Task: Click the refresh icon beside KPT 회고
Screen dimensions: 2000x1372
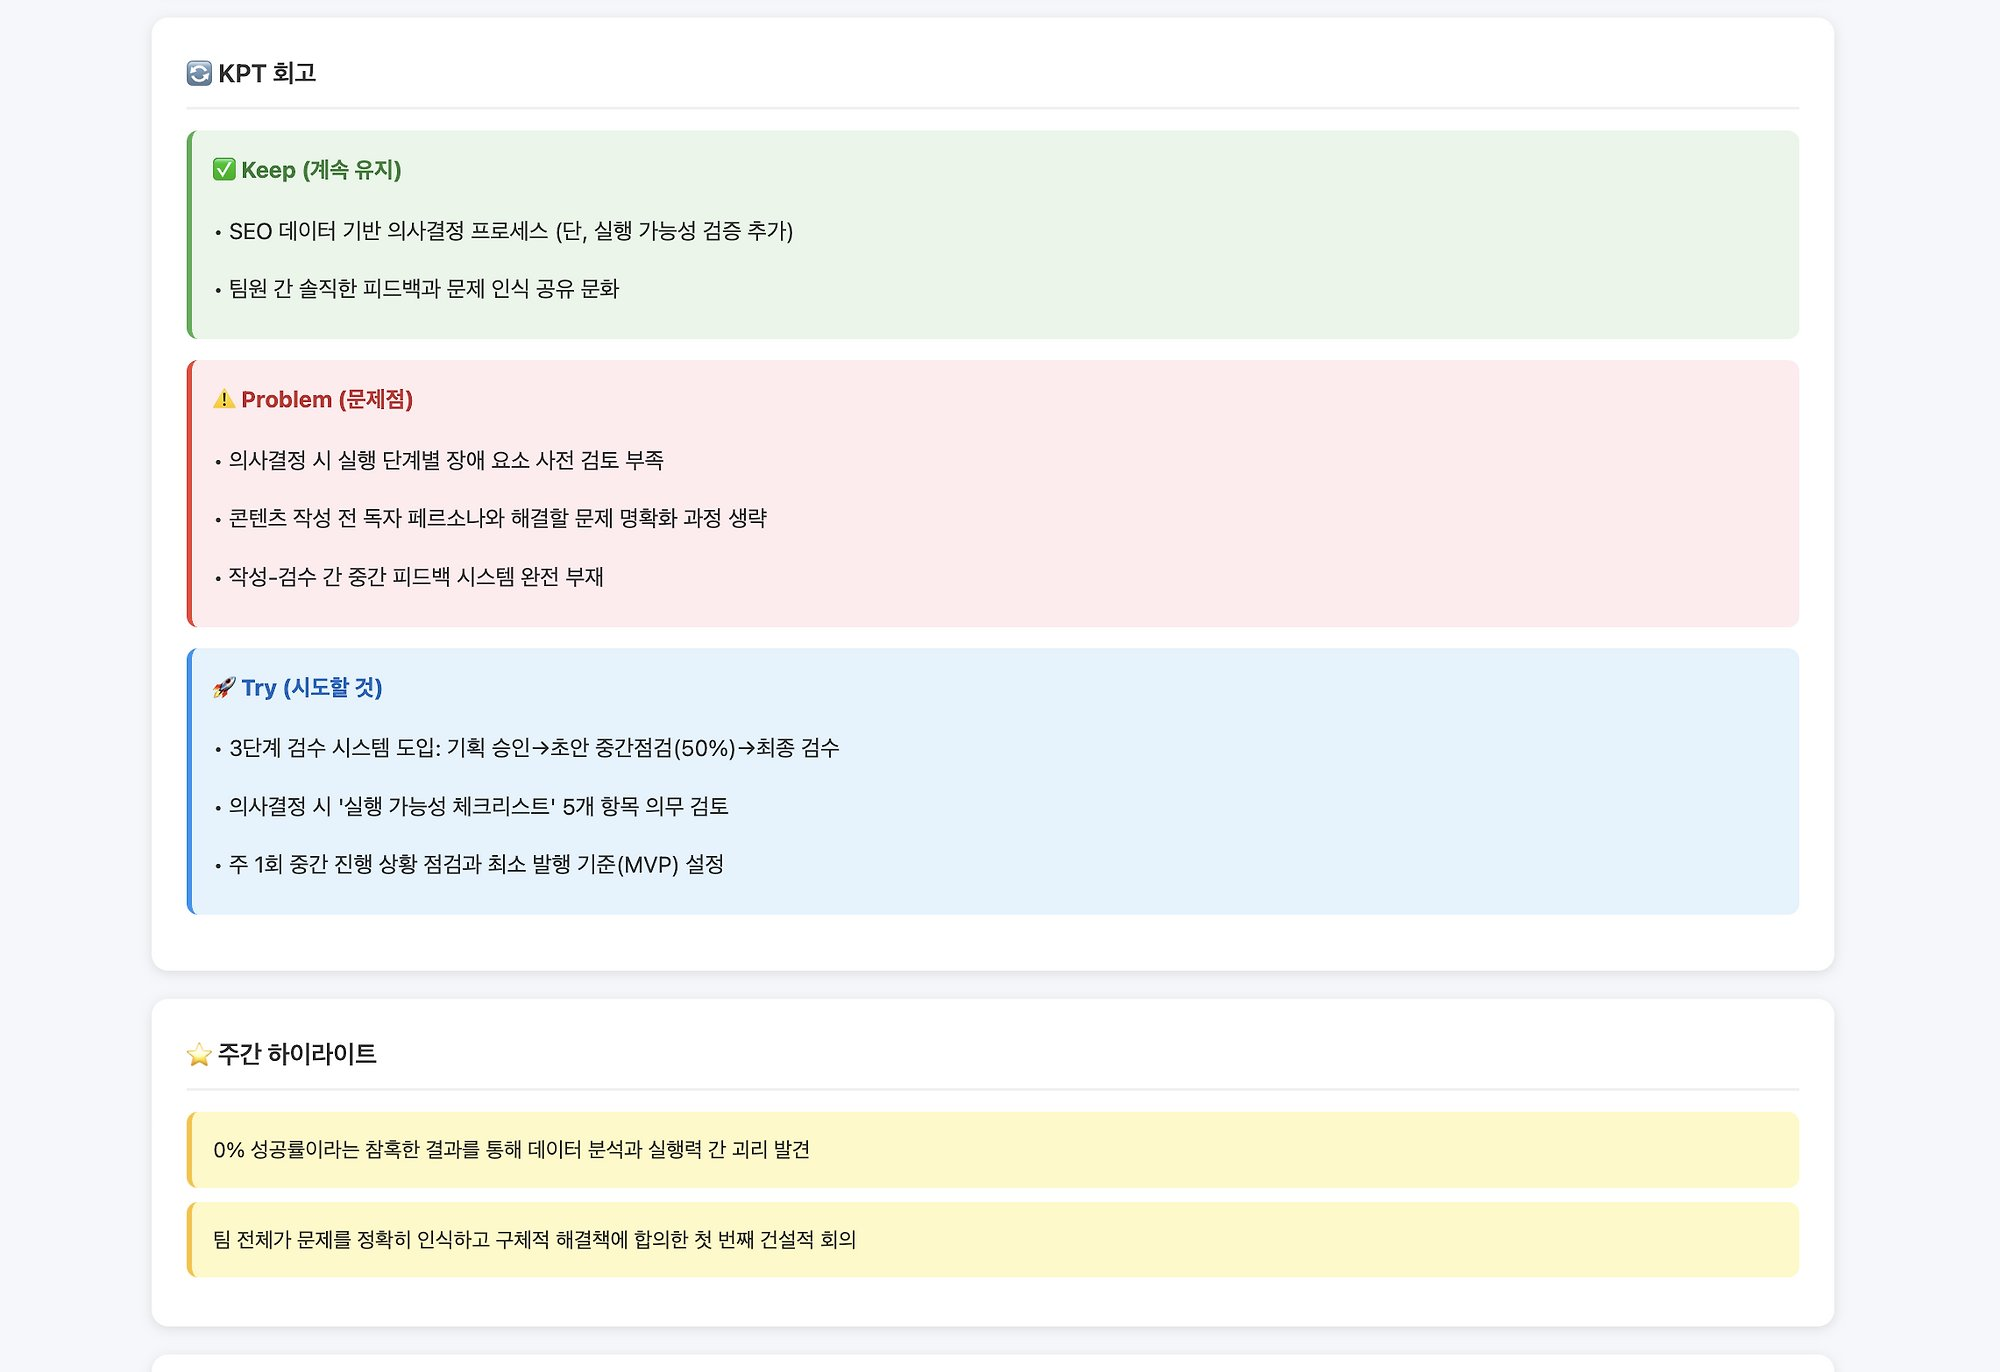Action: [199, 73]
